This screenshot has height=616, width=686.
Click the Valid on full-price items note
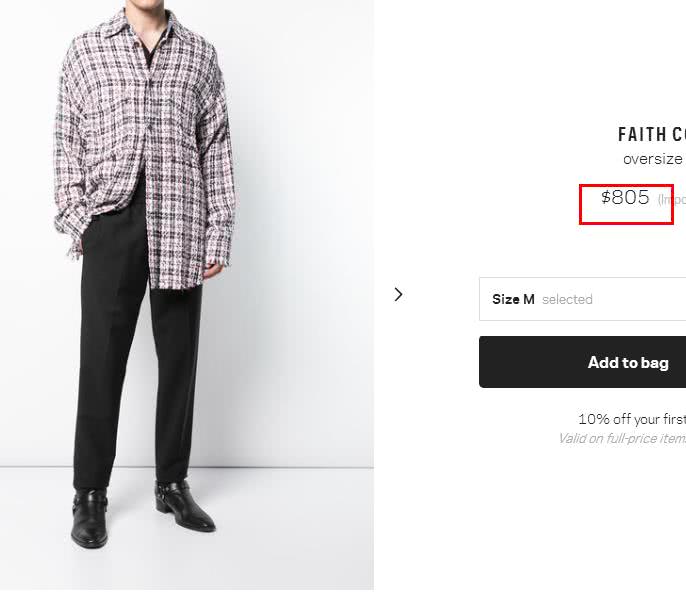click(x=621, y=438)
